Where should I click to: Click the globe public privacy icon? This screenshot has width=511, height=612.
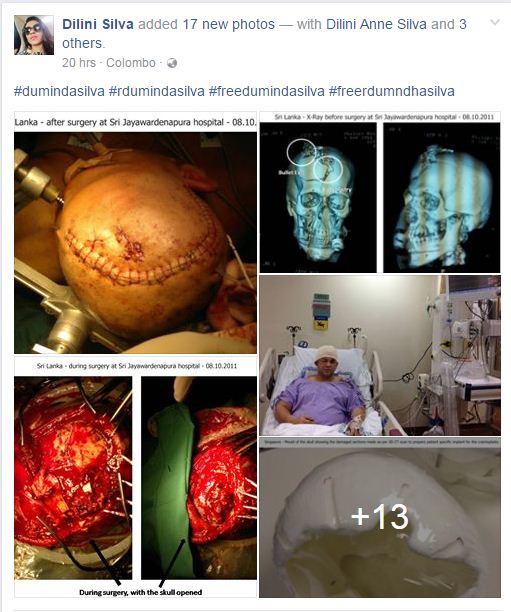click(172, 63)
